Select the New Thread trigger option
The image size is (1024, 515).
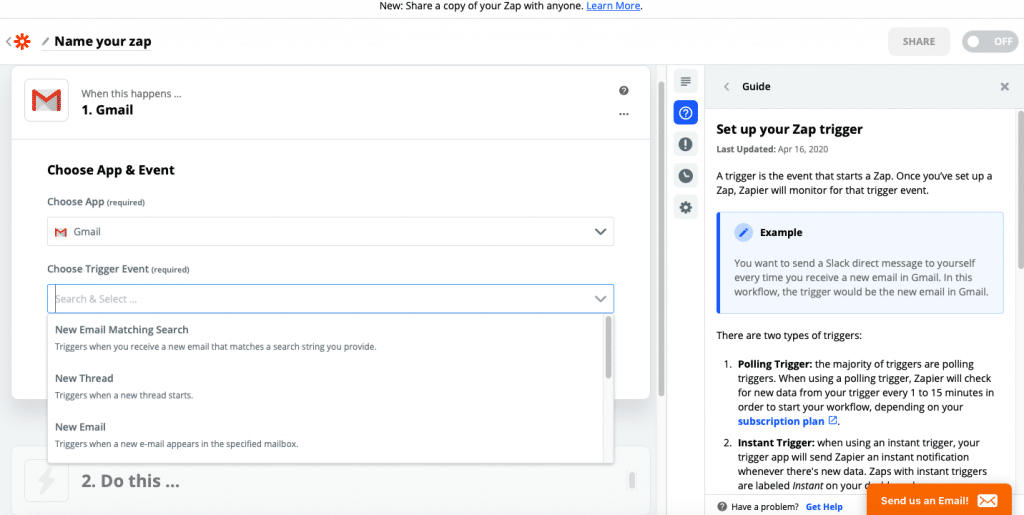pyautogui.click(x=84, y=379)
